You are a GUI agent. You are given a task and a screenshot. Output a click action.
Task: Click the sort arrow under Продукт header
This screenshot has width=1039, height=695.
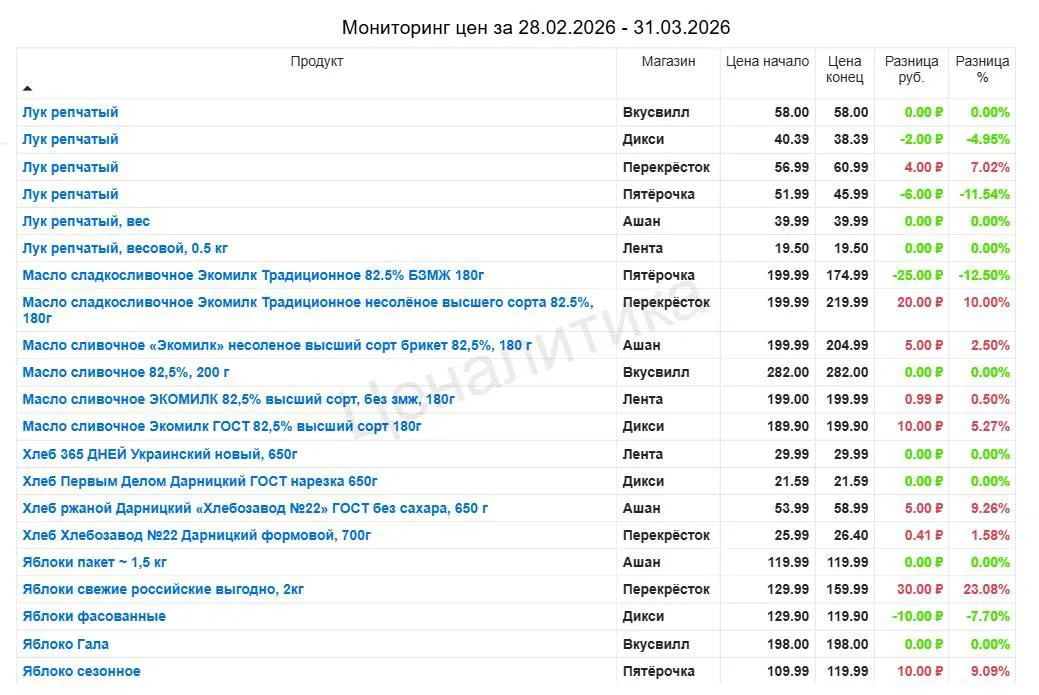coord(27,88)
